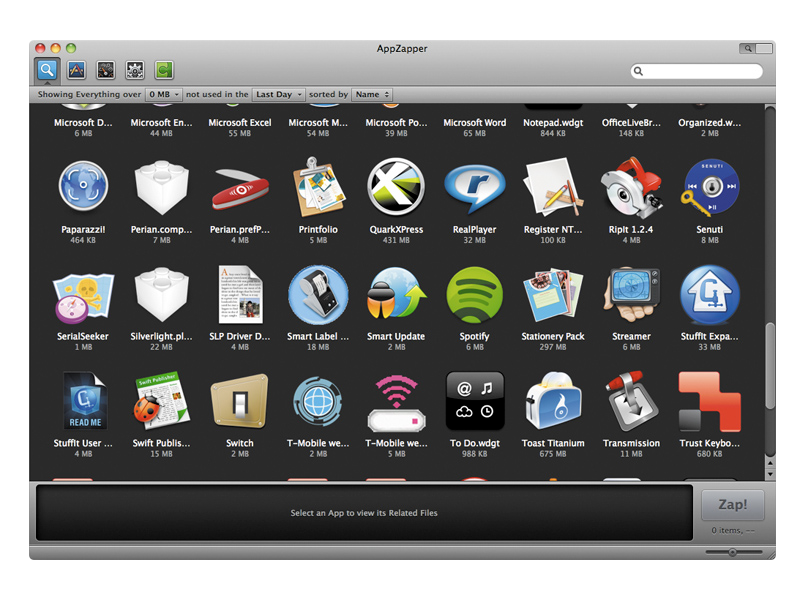Select the magnifier search view toolbar icon

tap(47, 70)
